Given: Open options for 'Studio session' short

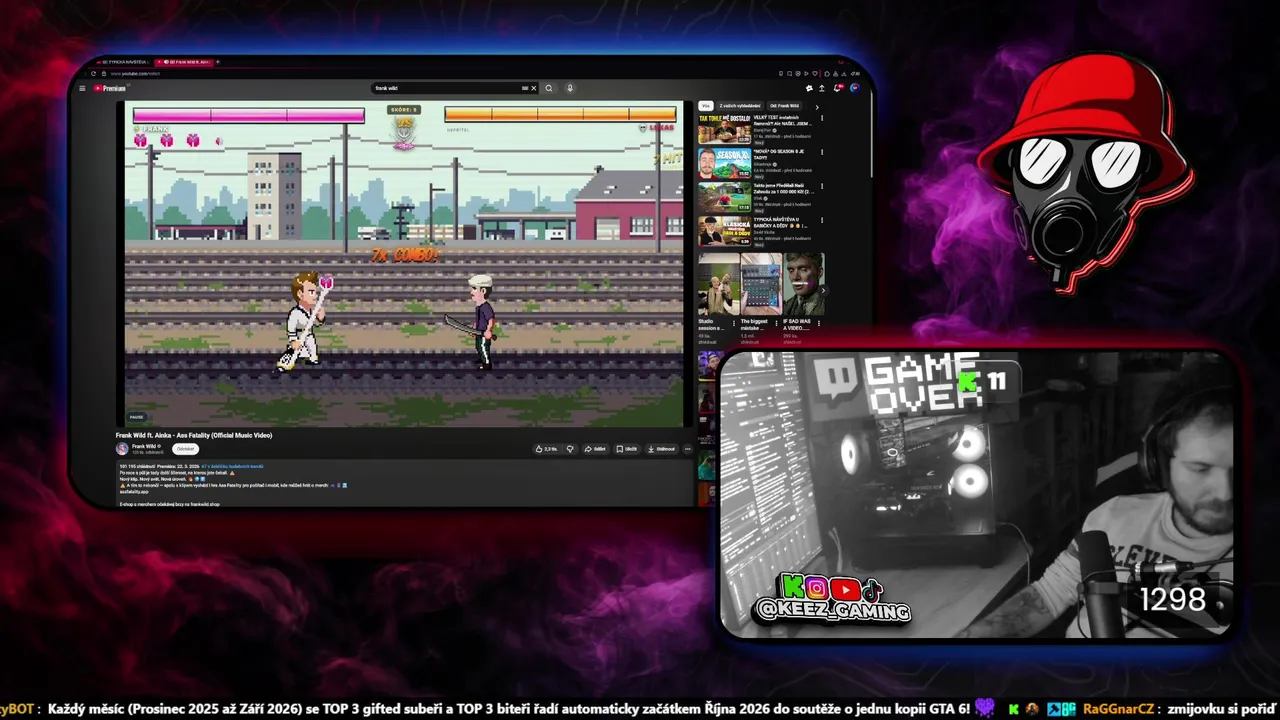Looking at the screenshot, I should pos(734,323).
